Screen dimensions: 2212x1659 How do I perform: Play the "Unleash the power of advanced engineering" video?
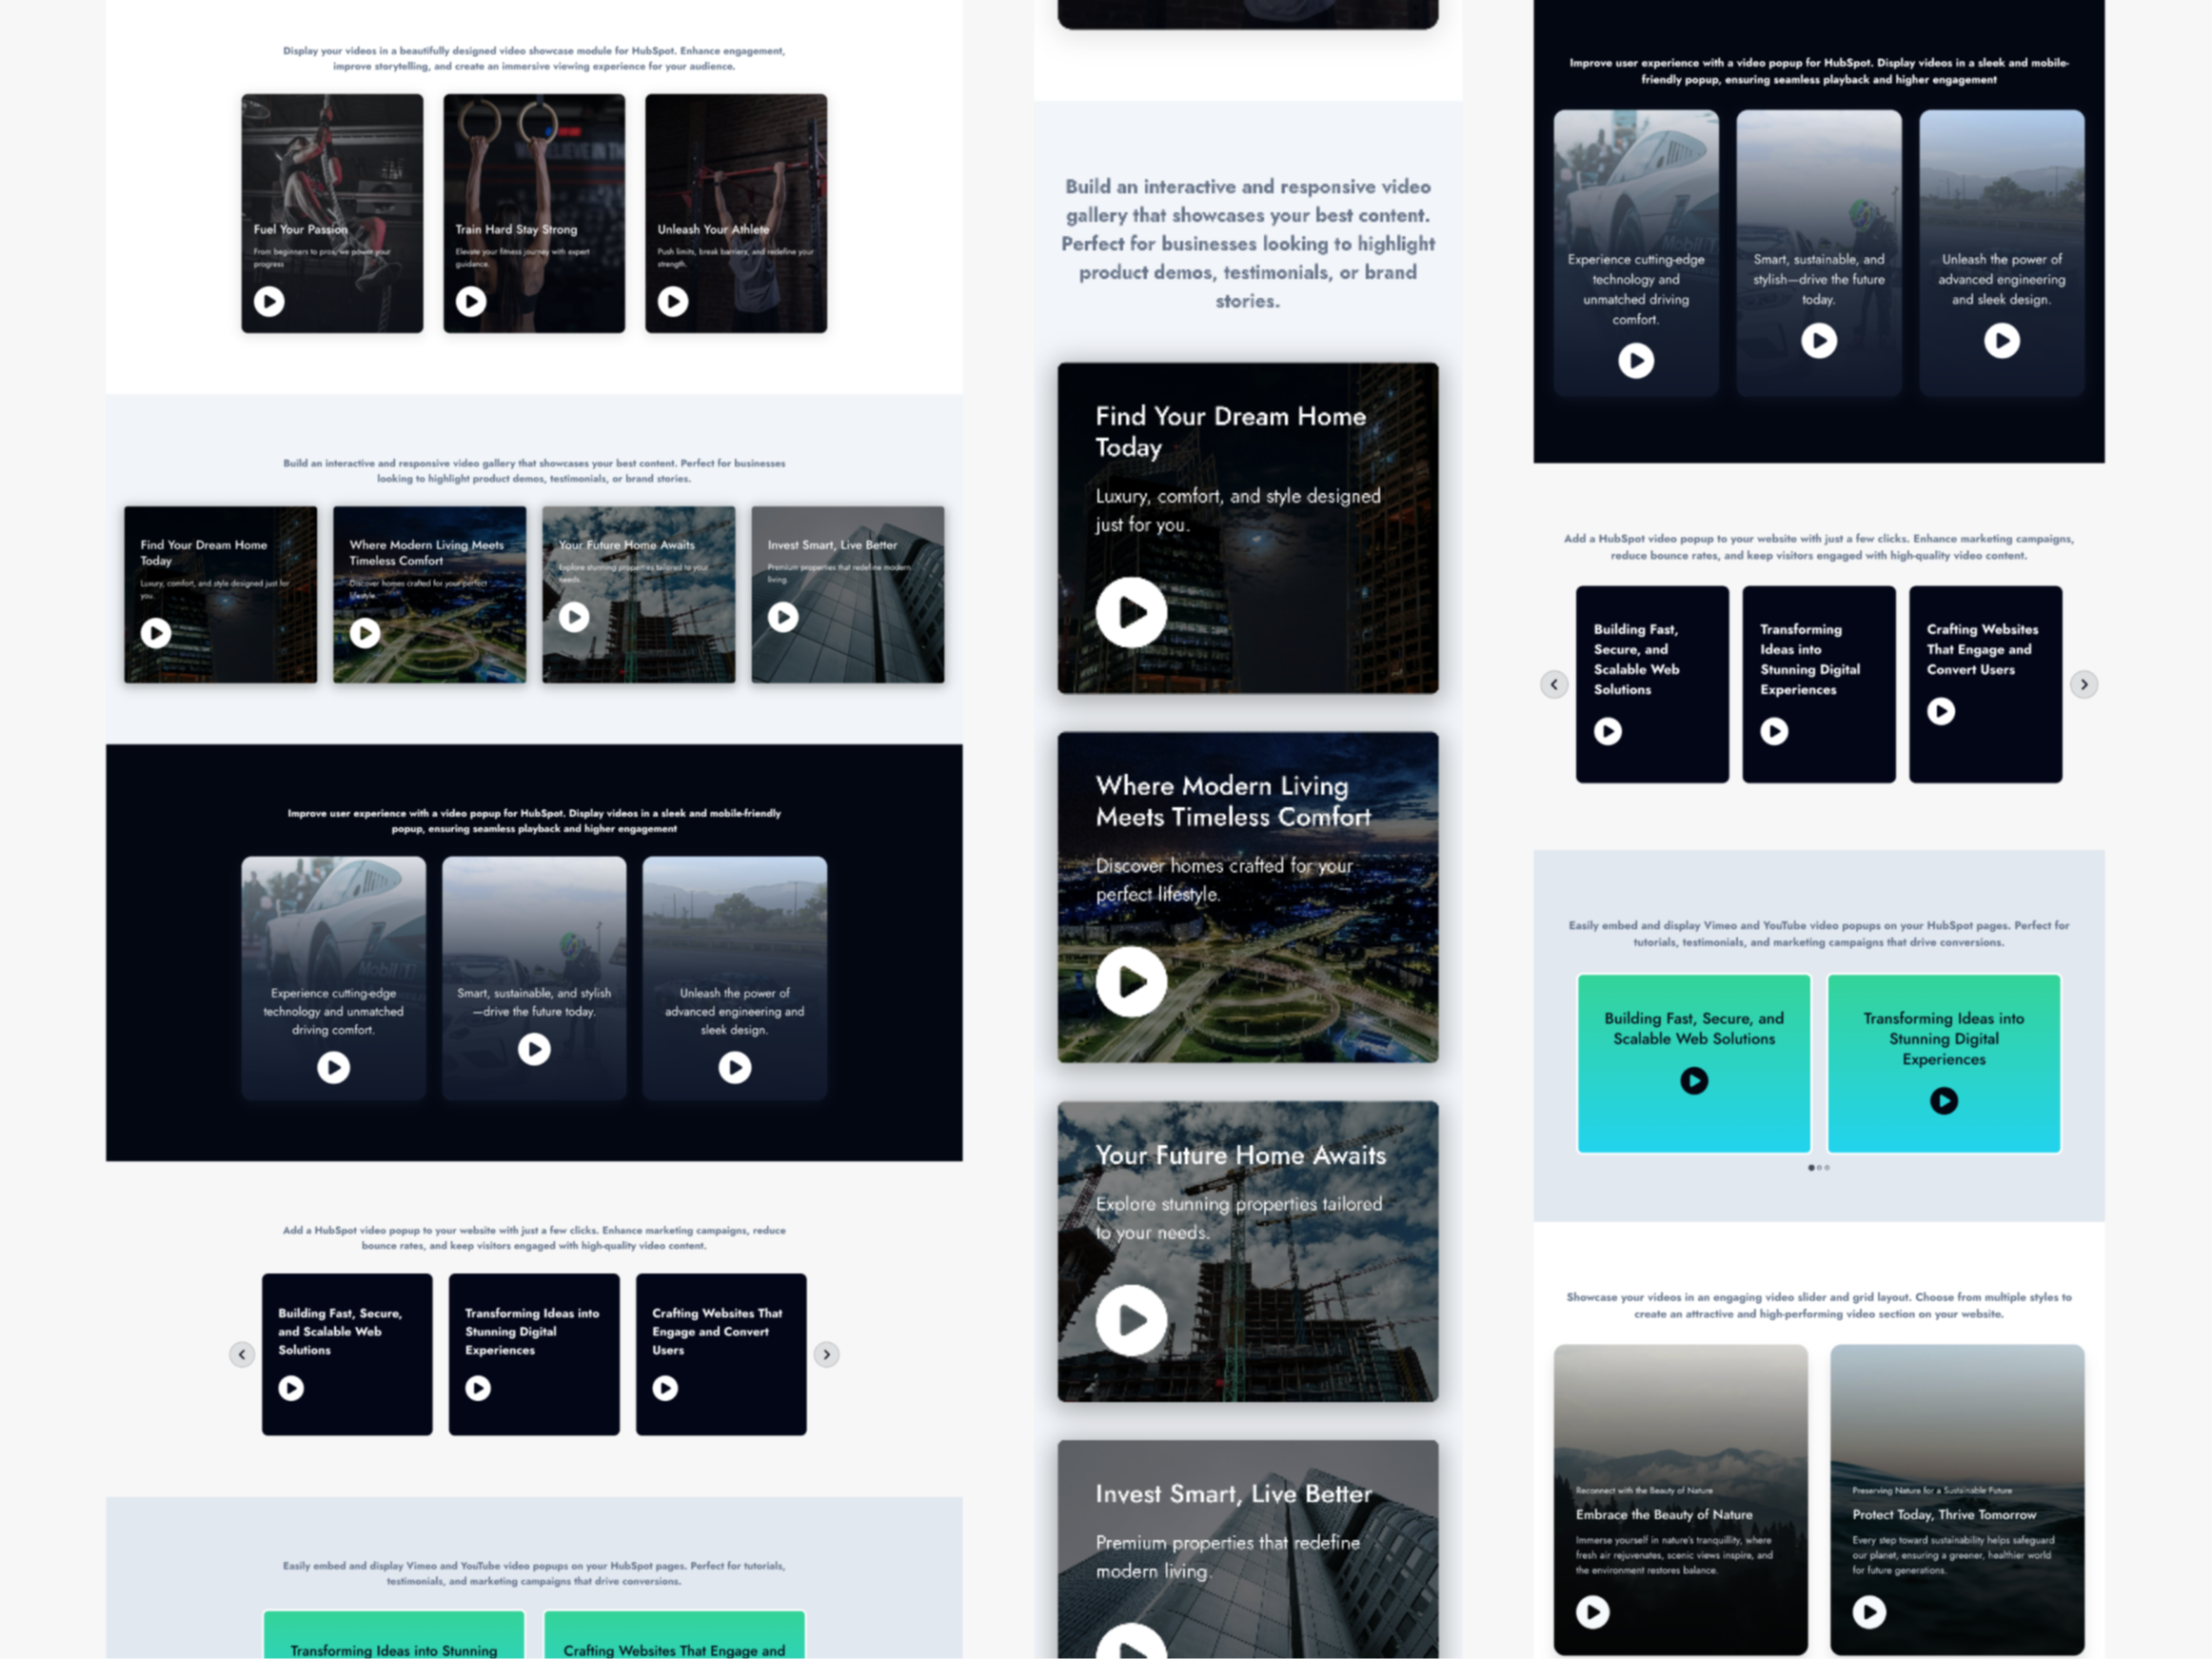tap(2002, 341)
